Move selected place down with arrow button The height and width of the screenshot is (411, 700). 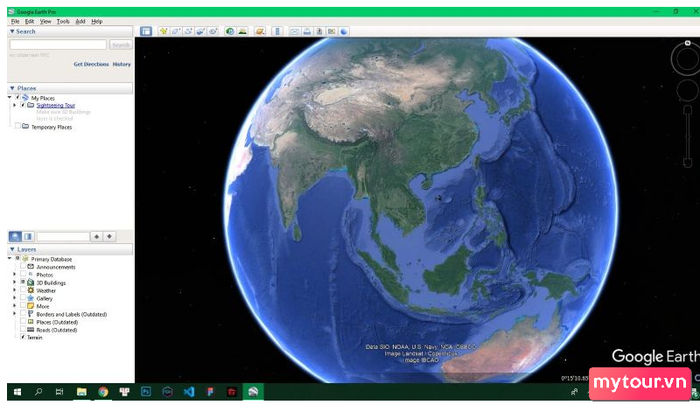pos(109,236)
